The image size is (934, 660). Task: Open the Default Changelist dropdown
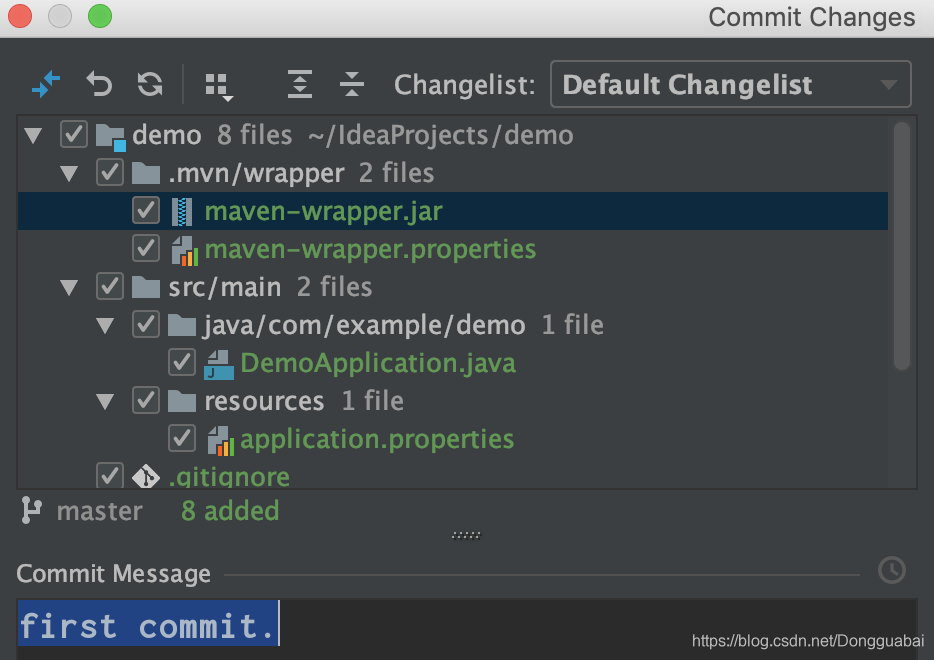click(730, 84)
